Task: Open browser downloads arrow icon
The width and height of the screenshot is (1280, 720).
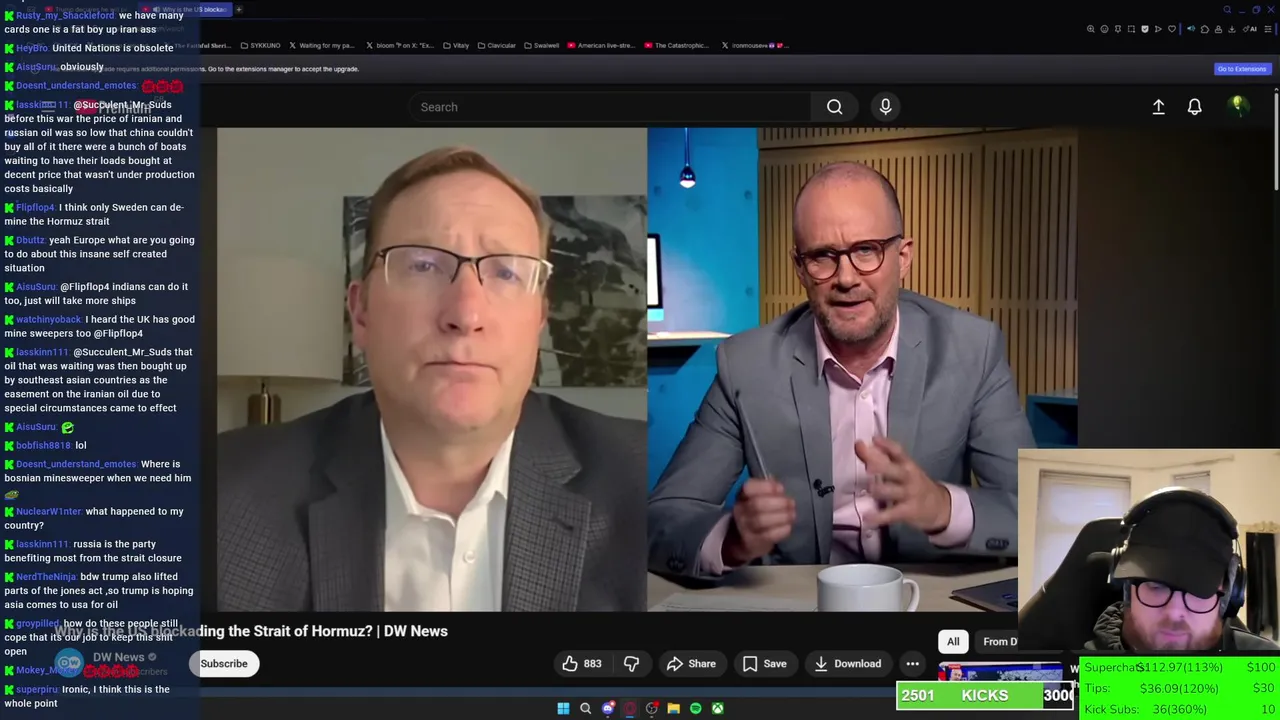Action: point(1232,29)
